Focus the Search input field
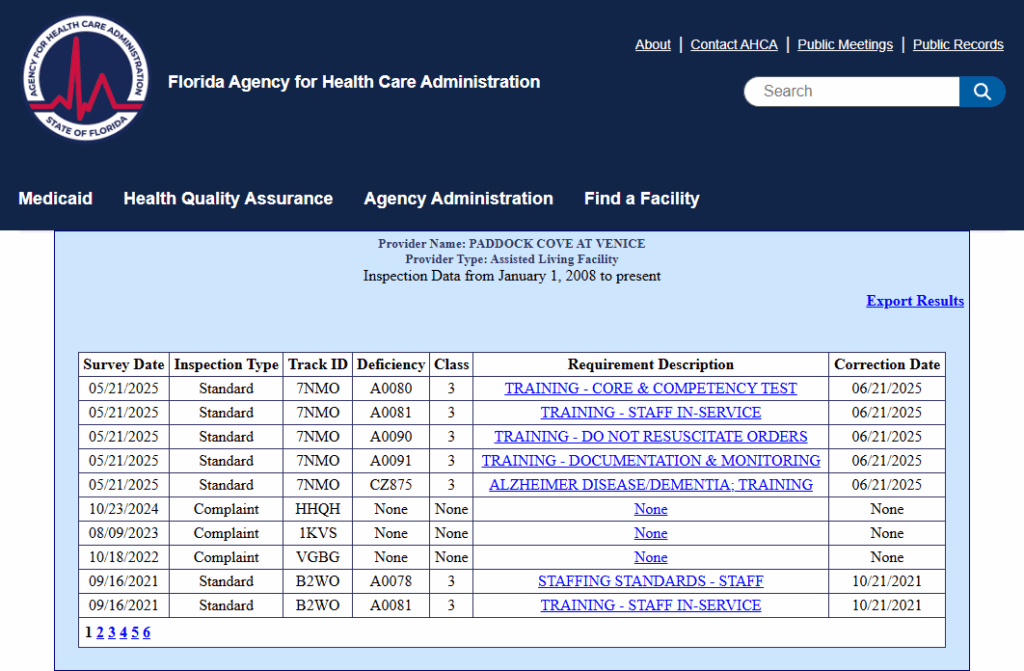Image resolution: width=1024 pixels, height=671 pixels. click(852, 91)
